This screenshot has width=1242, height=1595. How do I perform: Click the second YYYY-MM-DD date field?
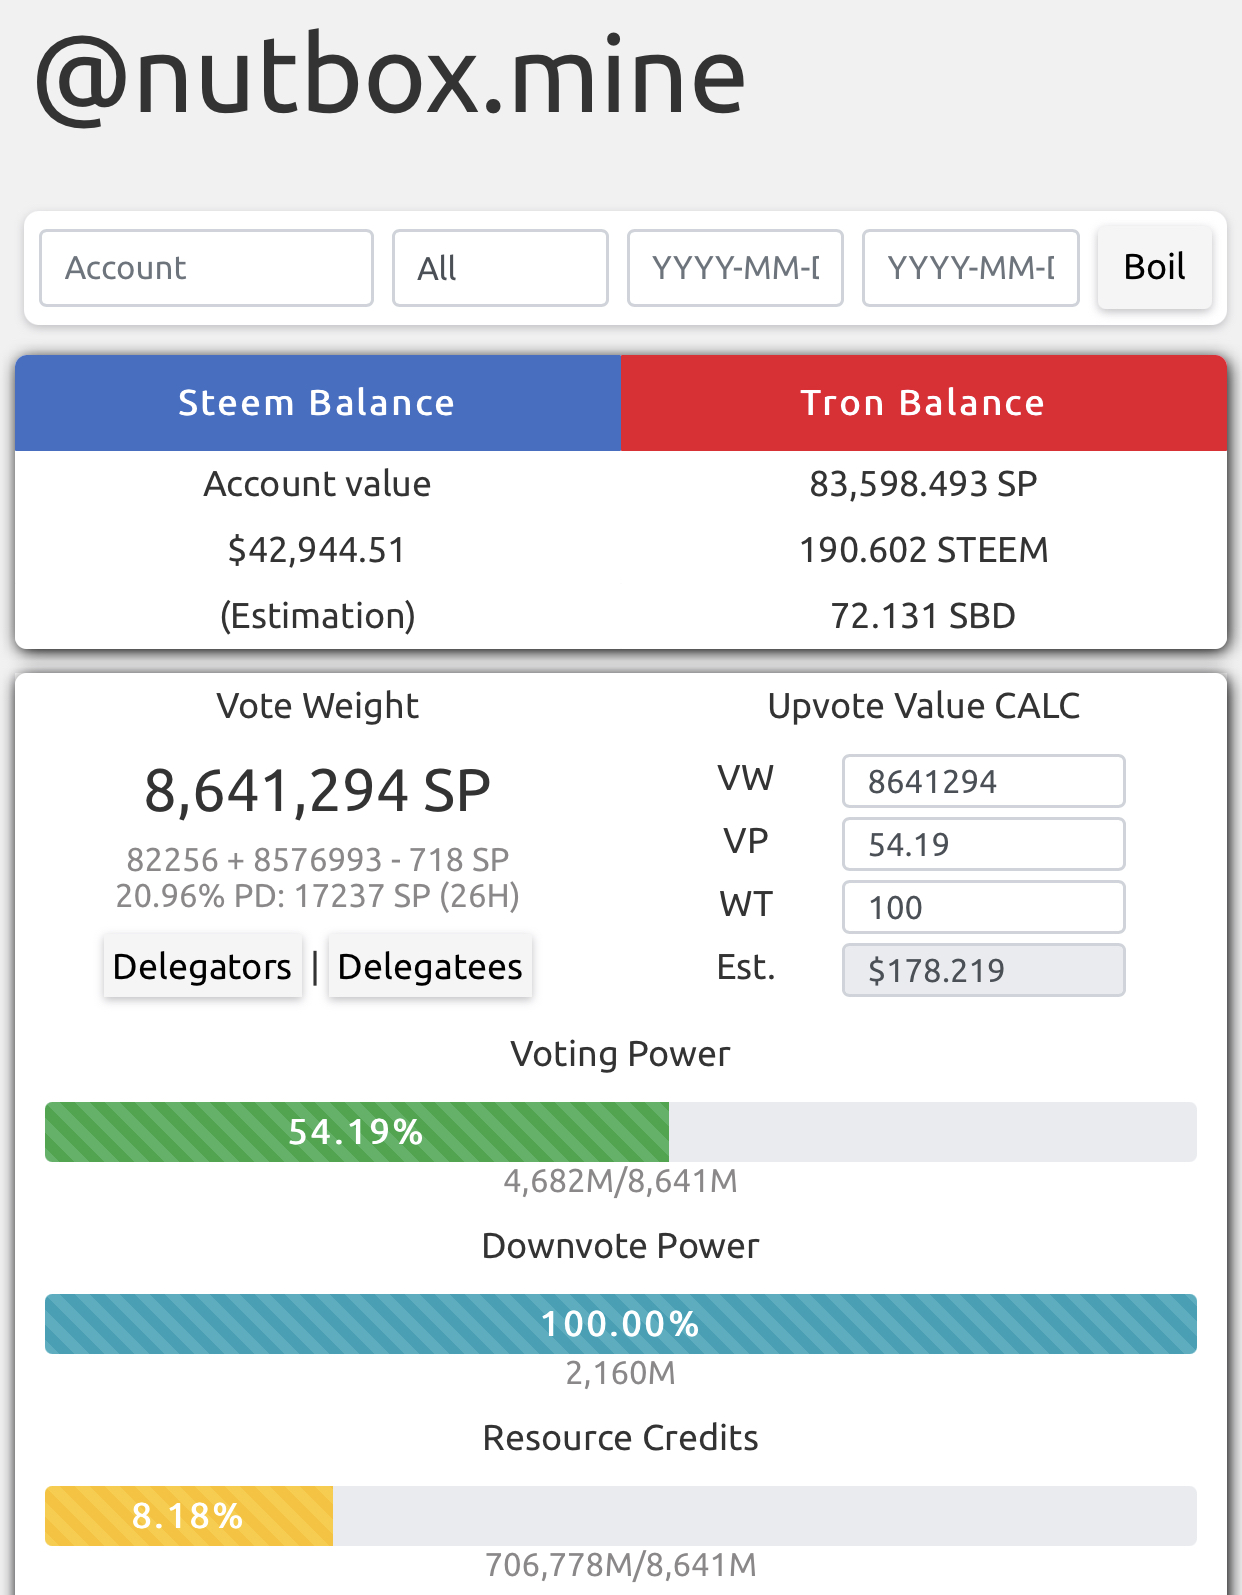pos(970,268)
